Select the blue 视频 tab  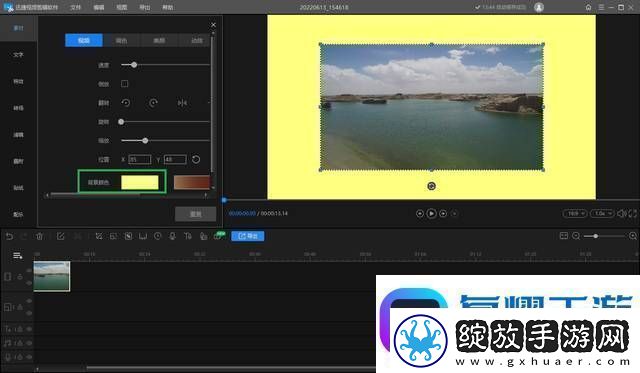pos(84,40)
